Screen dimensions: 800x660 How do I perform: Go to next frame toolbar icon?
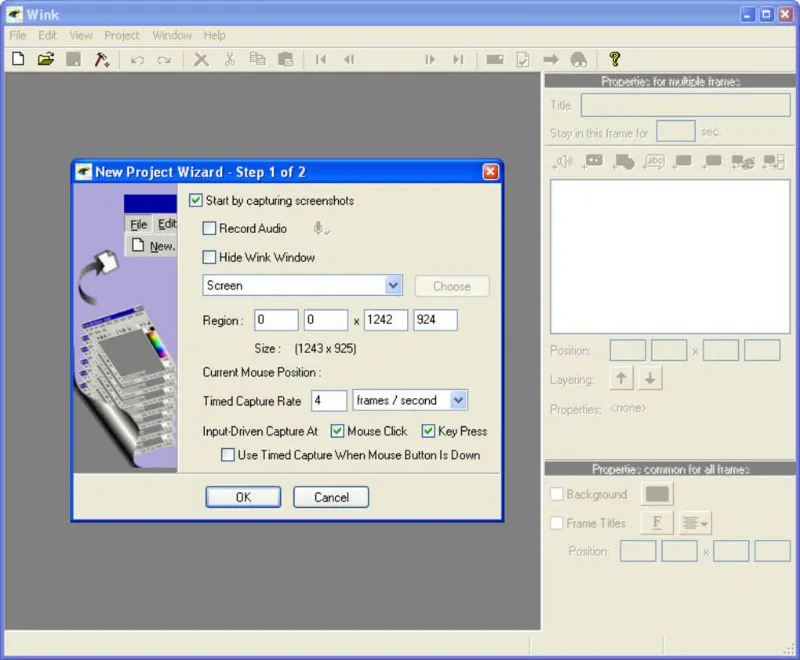pyautogui.click(x=430, y=60)
